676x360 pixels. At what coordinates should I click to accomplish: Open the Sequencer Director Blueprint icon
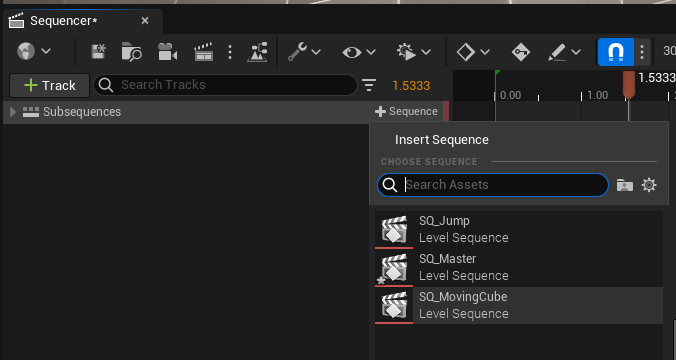257,52
